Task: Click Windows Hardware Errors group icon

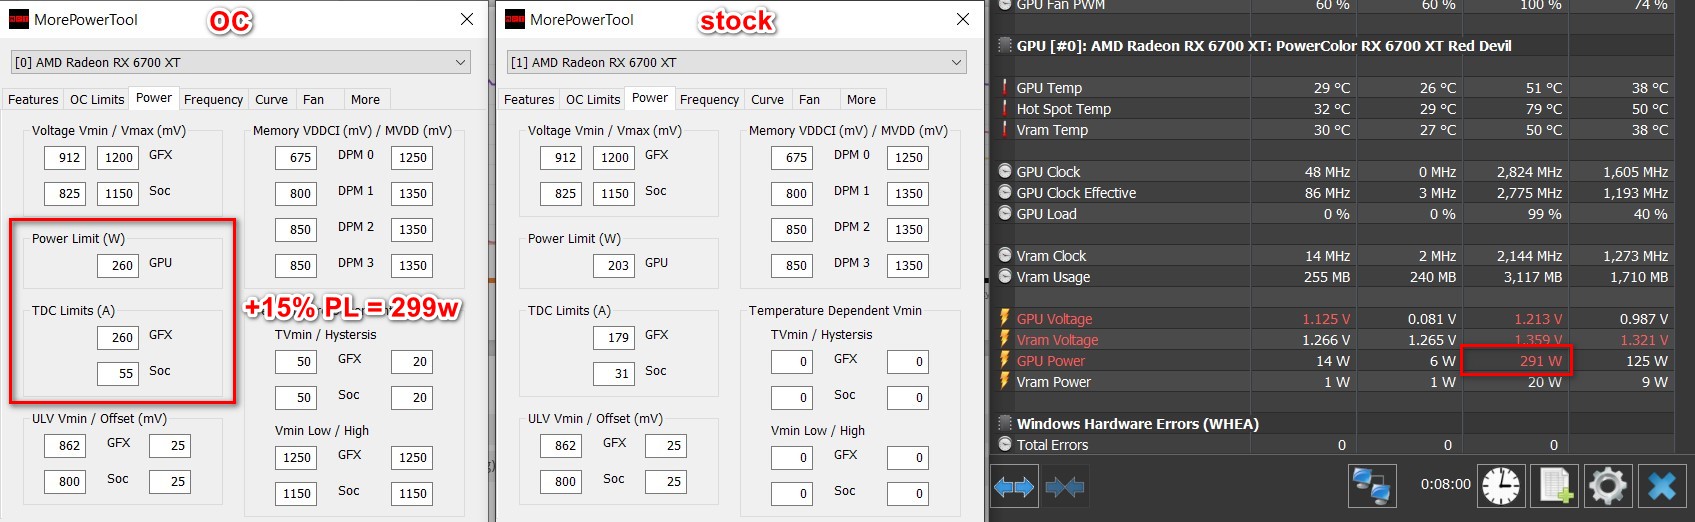Action: coord(1005,424)
